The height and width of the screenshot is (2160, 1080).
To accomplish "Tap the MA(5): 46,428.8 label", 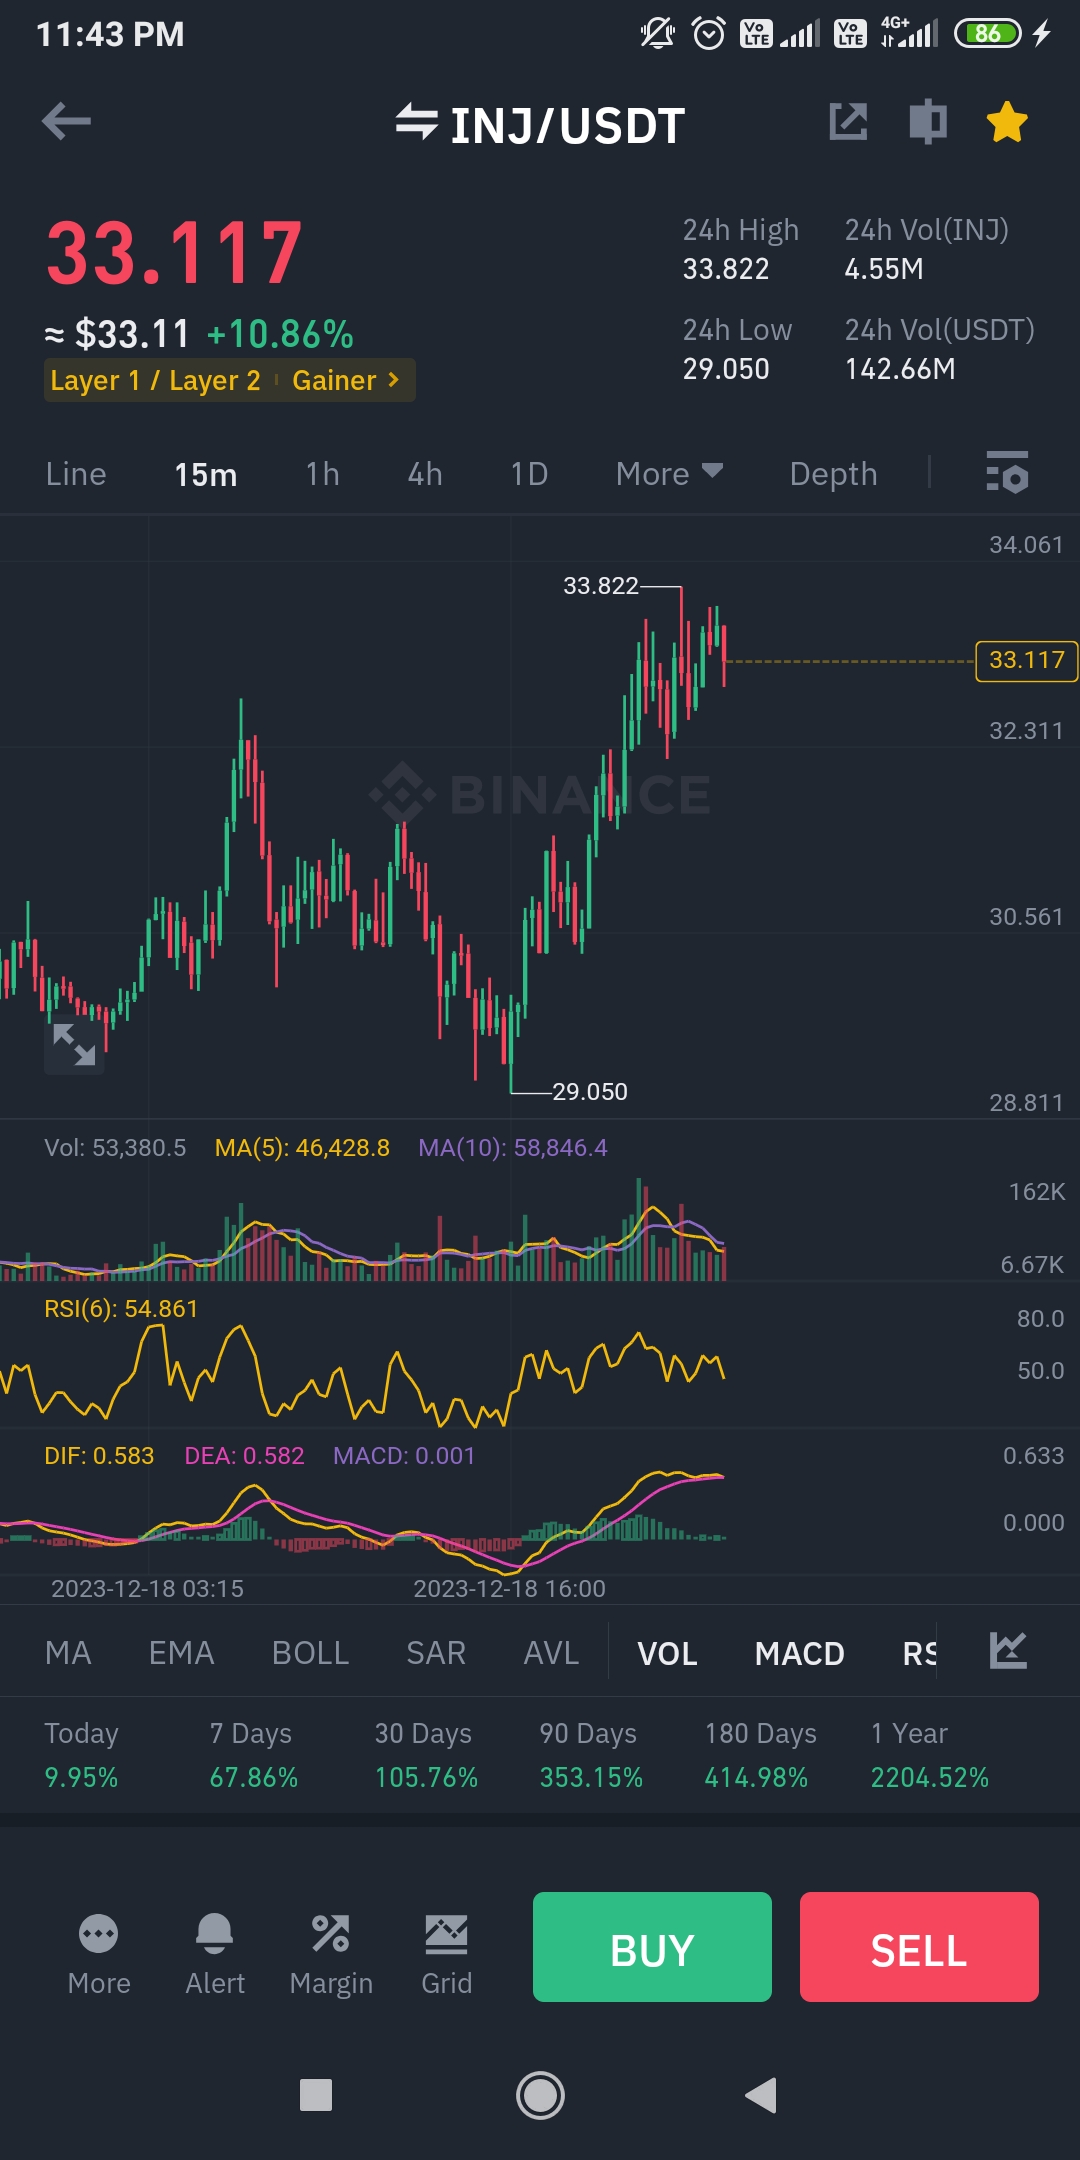I will (x=302, y=1148).
